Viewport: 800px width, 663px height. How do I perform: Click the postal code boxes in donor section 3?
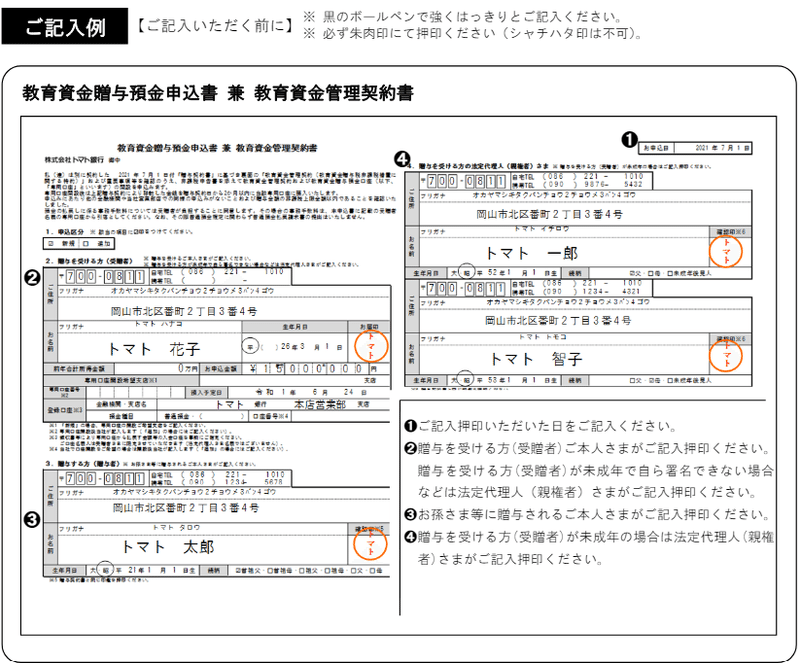(106, 478)
